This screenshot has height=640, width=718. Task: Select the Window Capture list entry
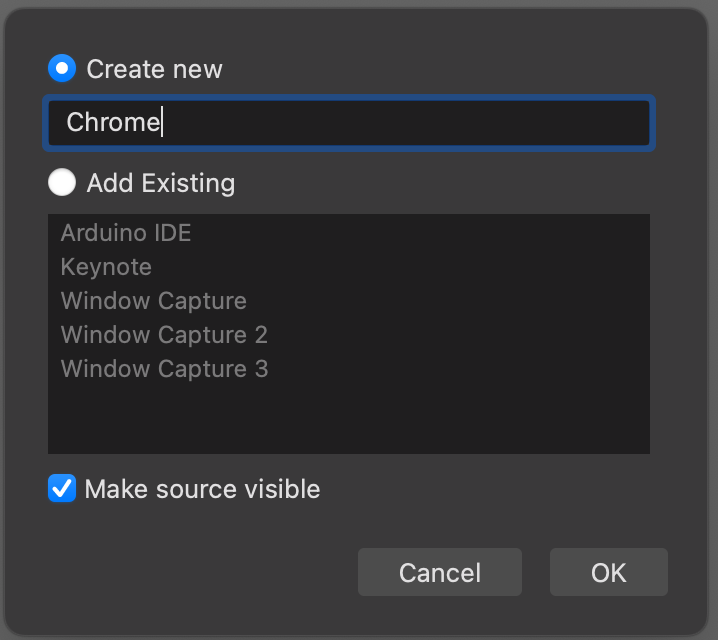(153, 301)
